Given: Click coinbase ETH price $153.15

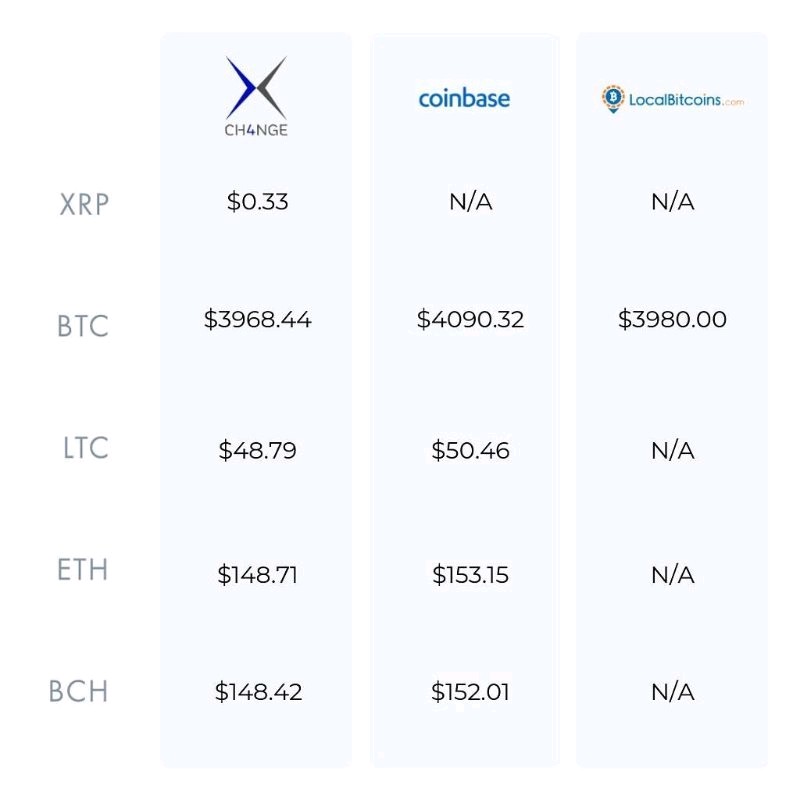Looking at the screenshot, I should click(x=470, y=575).
